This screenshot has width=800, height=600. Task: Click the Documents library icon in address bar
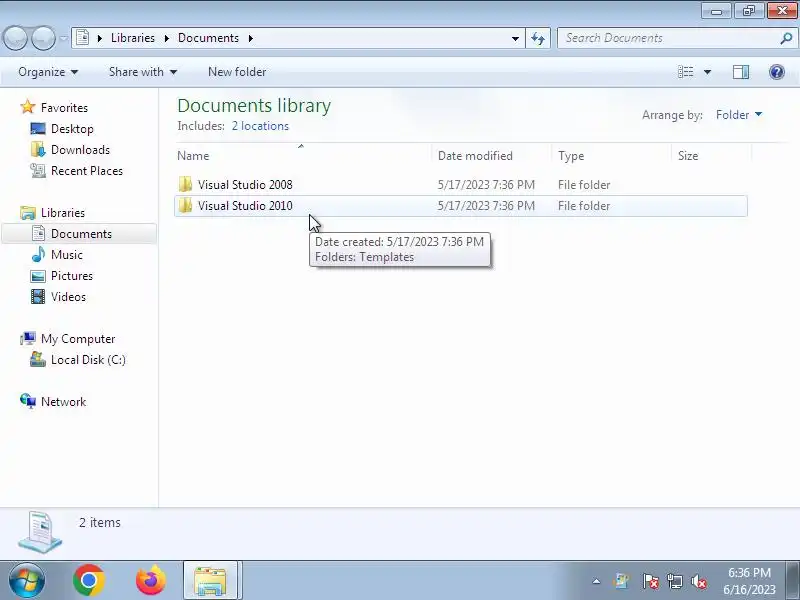(83, 38)
